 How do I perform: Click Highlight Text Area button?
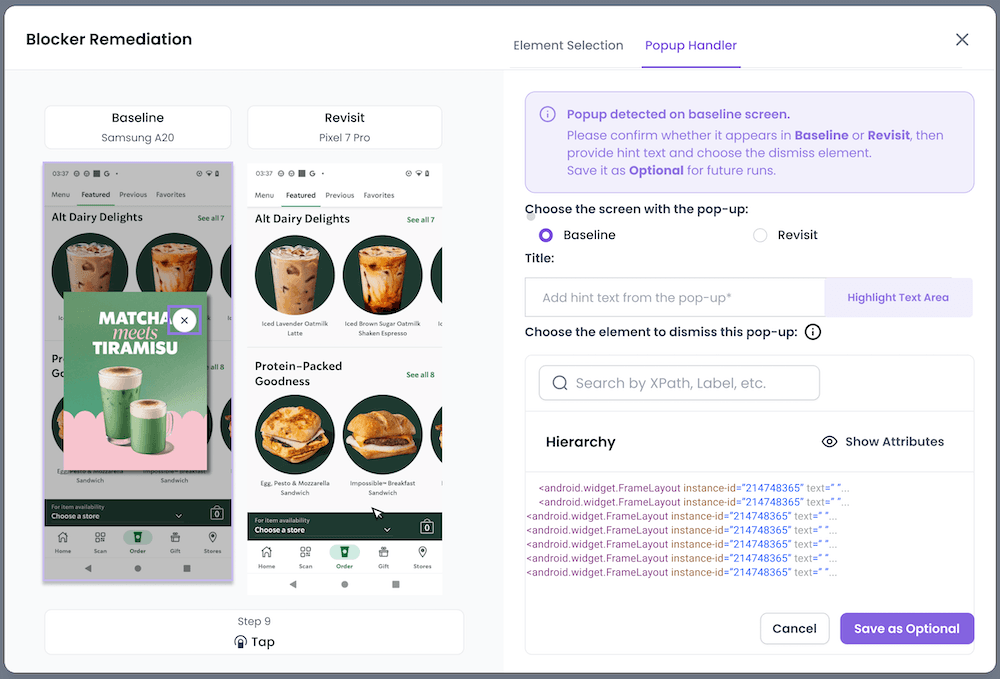[x=898, y=297]
